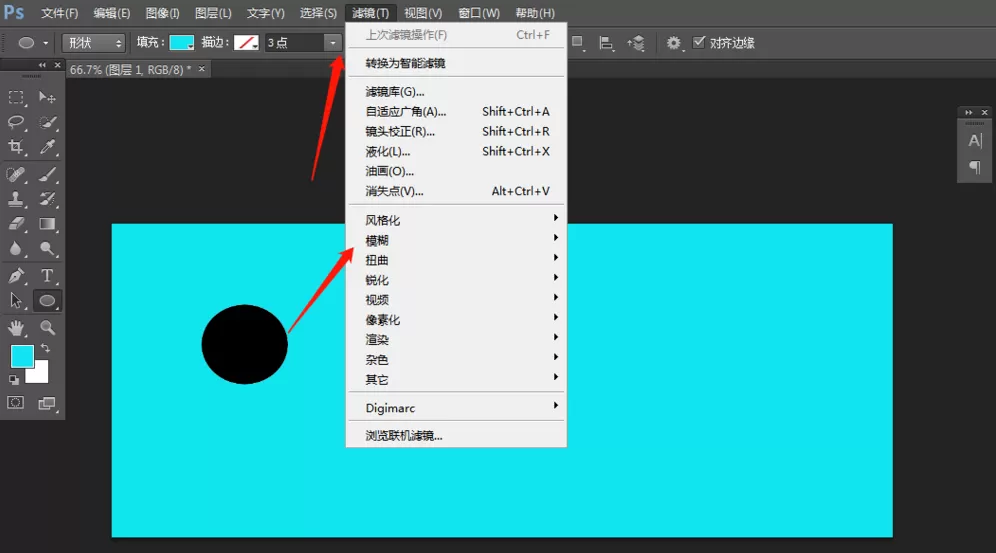Reset default foreground and background colors

click(13, 380)
